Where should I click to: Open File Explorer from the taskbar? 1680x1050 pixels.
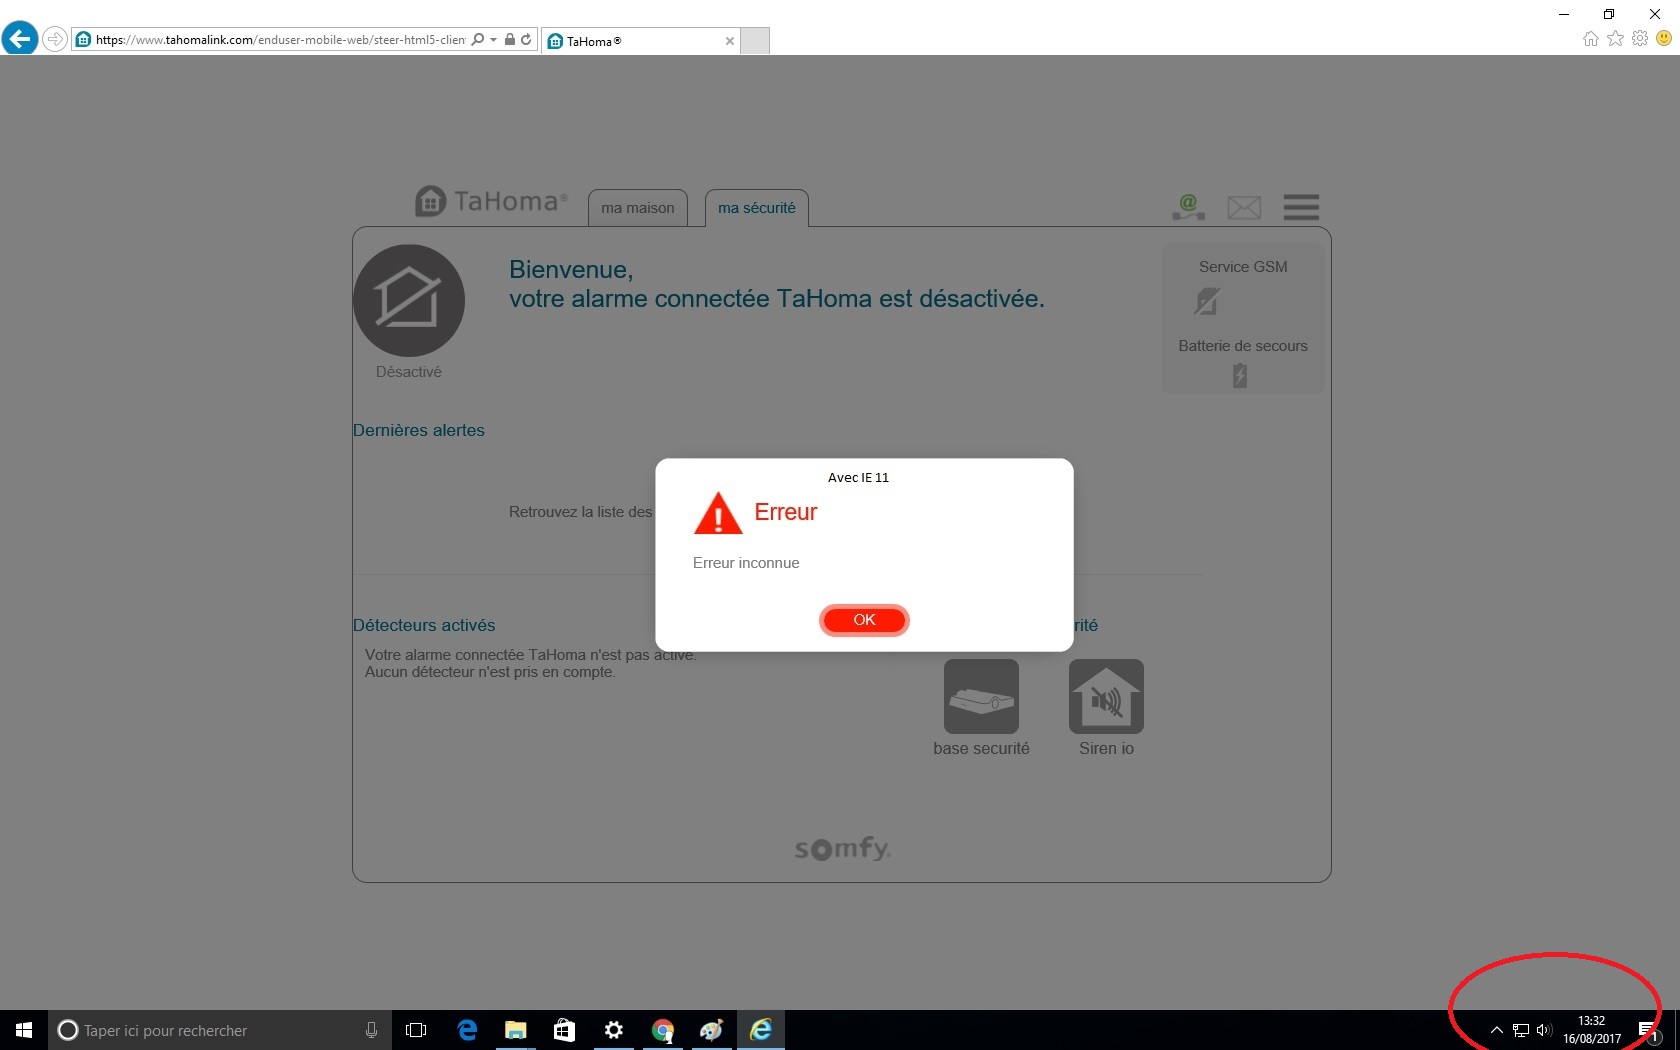516,1030
